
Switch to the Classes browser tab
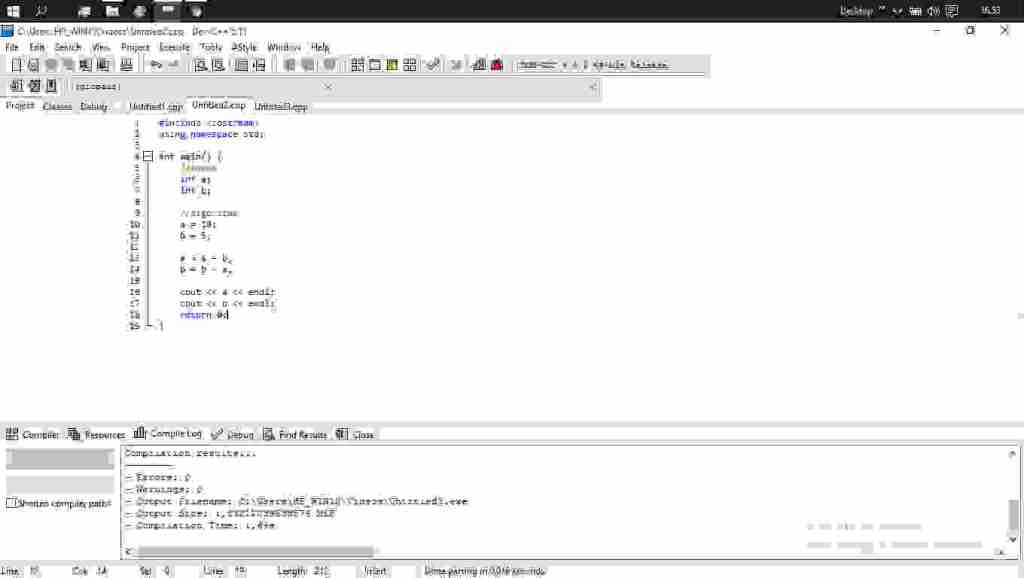click(57, 106)
